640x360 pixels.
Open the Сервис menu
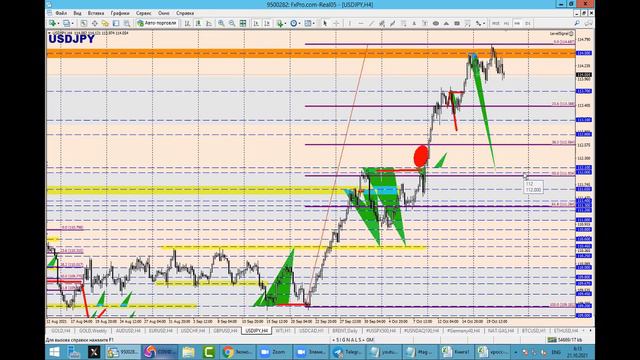pos(143,13)
